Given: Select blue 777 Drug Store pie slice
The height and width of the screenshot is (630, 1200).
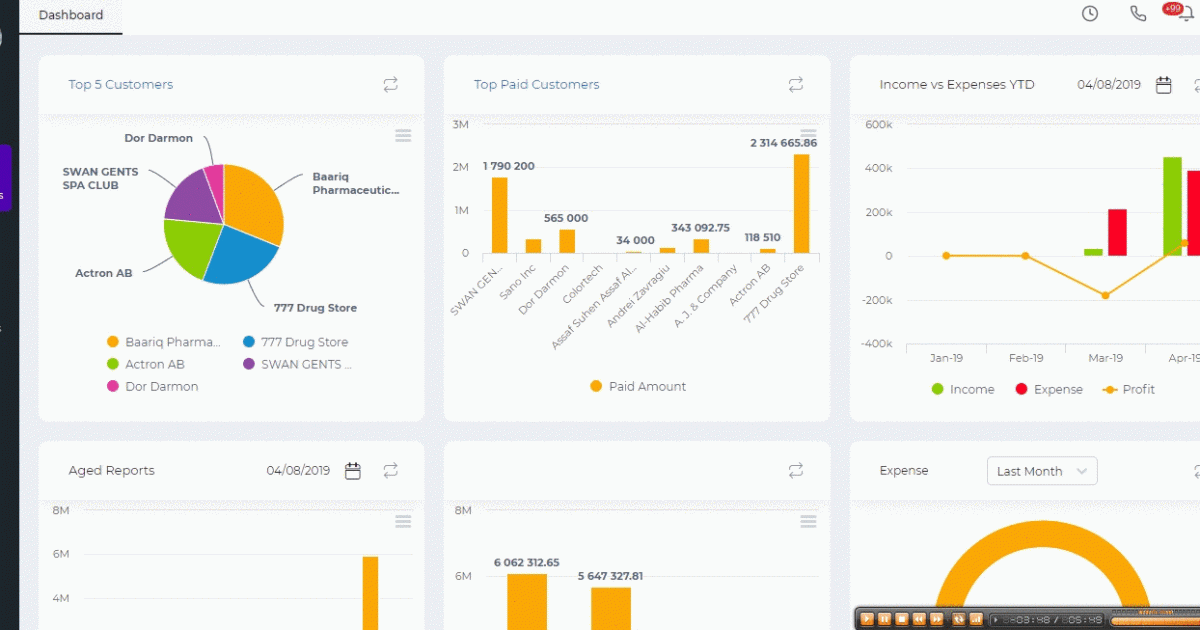Looking at the screenshot, I should [240, 255].
